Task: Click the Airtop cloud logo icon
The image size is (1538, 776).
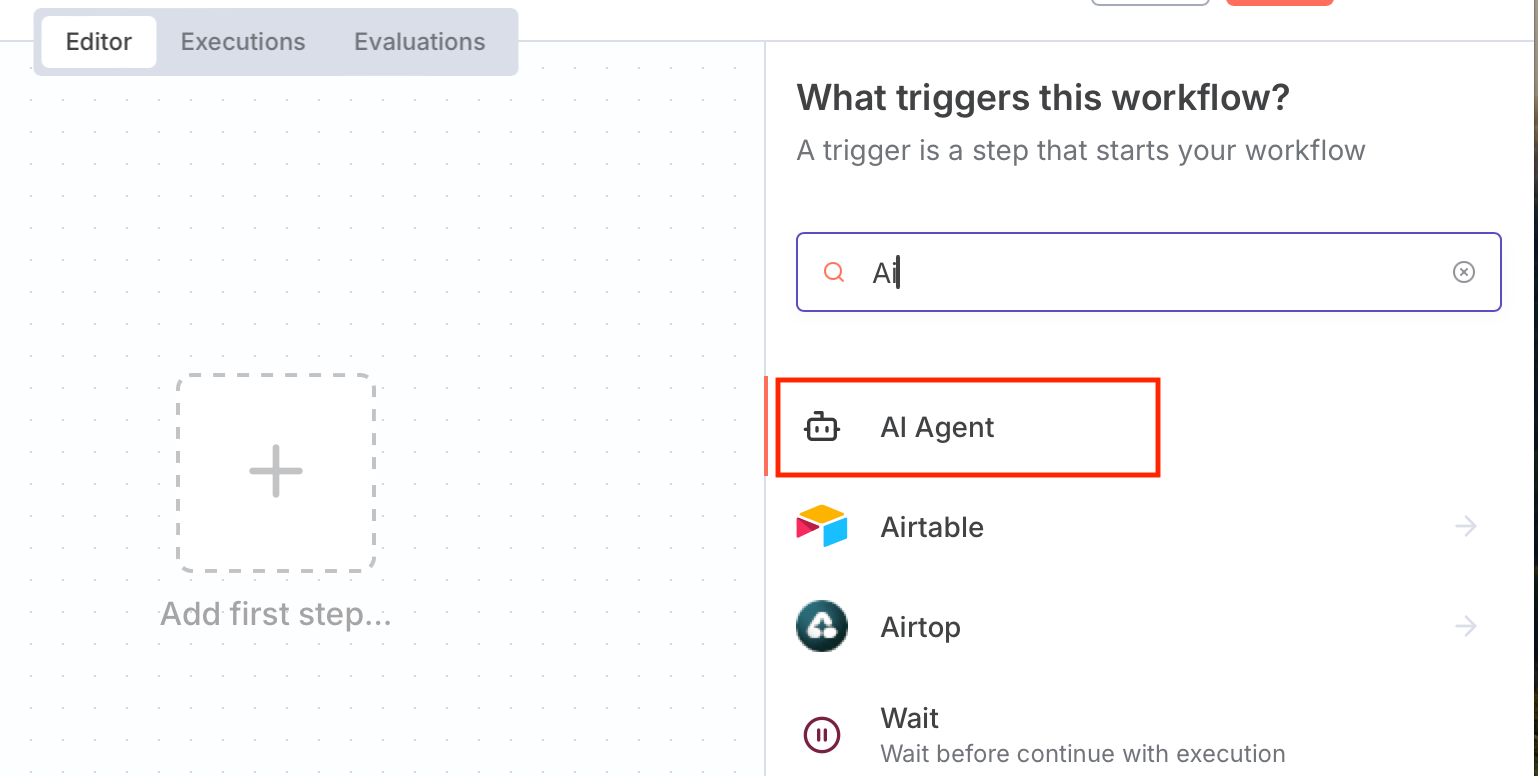Action: point(822,627)
